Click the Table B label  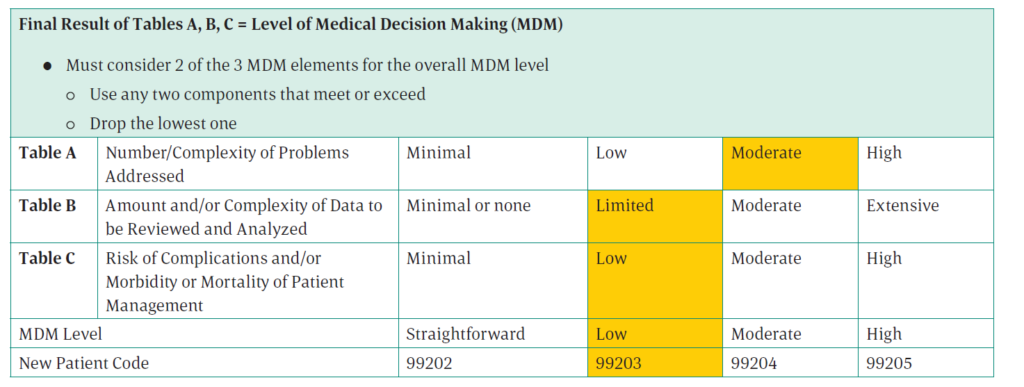[47, 206]
